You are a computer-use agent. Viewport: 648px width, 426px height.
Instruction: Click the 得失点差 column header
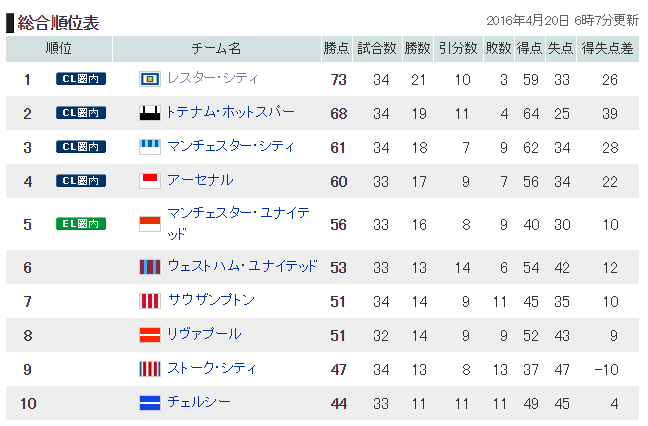tap(608, 48)
